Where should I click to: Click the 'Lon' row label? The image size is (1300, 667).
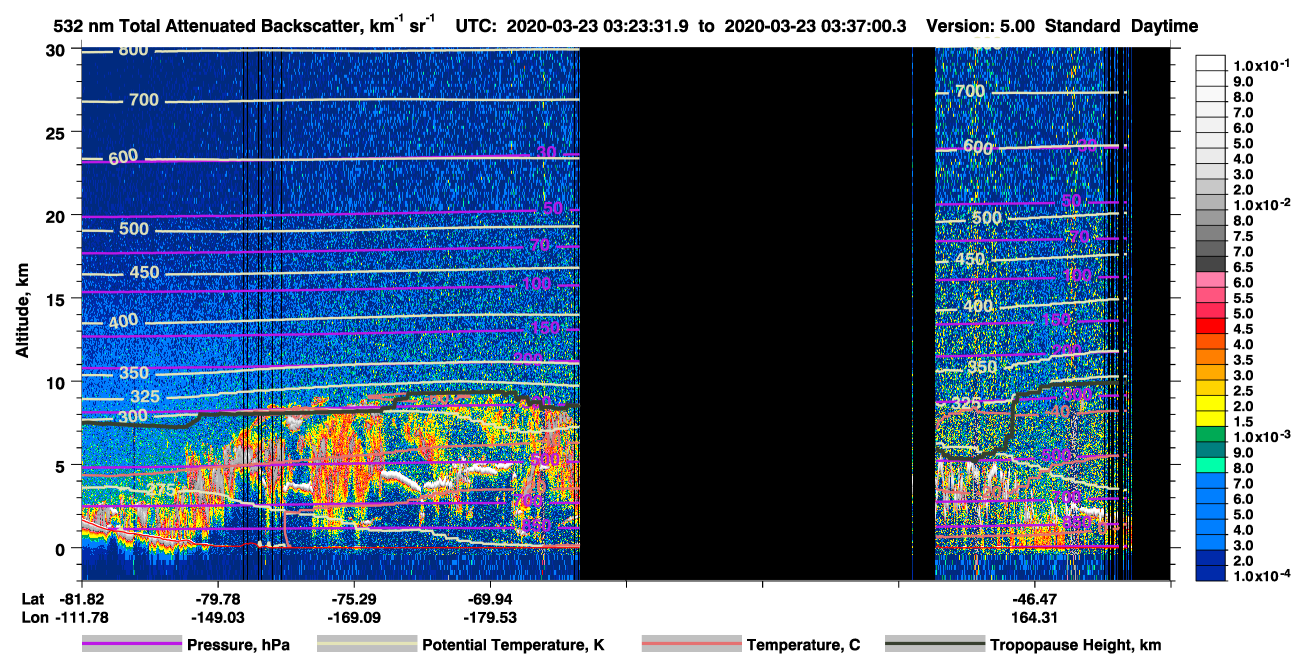(33, 618)
